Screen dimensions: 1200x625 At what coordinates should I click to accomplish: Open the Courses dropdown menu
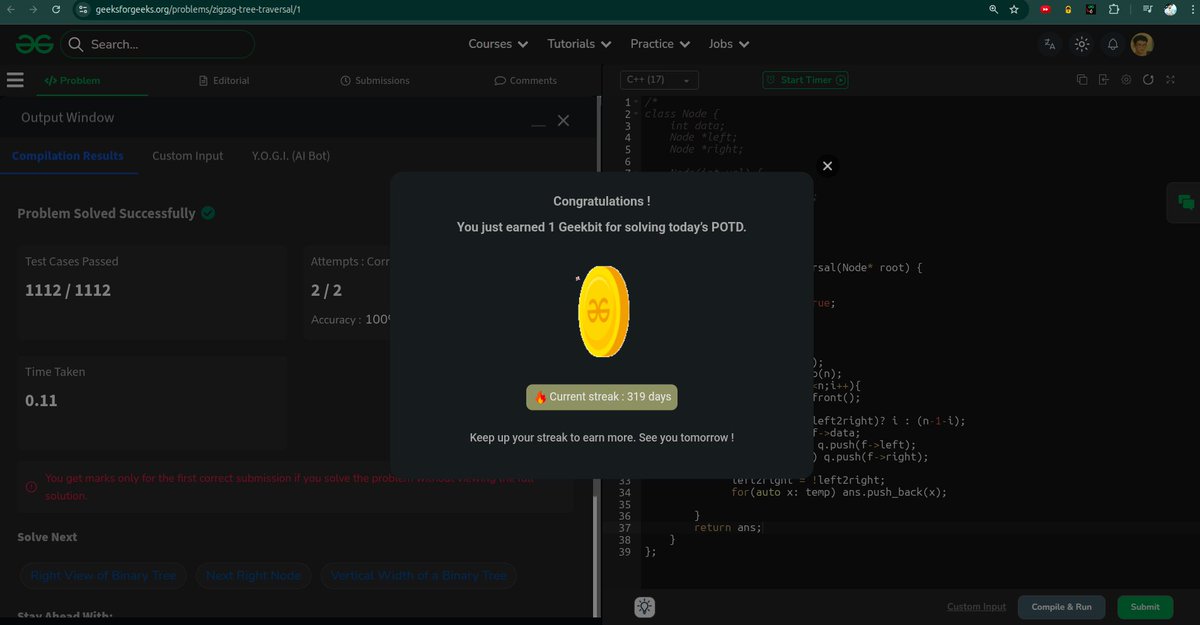[497, 44]
